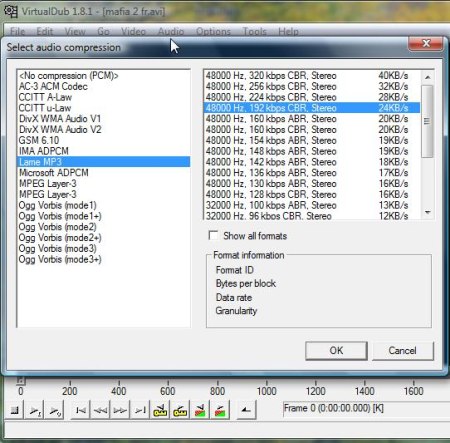Open the Options menu in VirtualDub window
The height and width of the screenshot is (443, 450).
coord(213,32)
